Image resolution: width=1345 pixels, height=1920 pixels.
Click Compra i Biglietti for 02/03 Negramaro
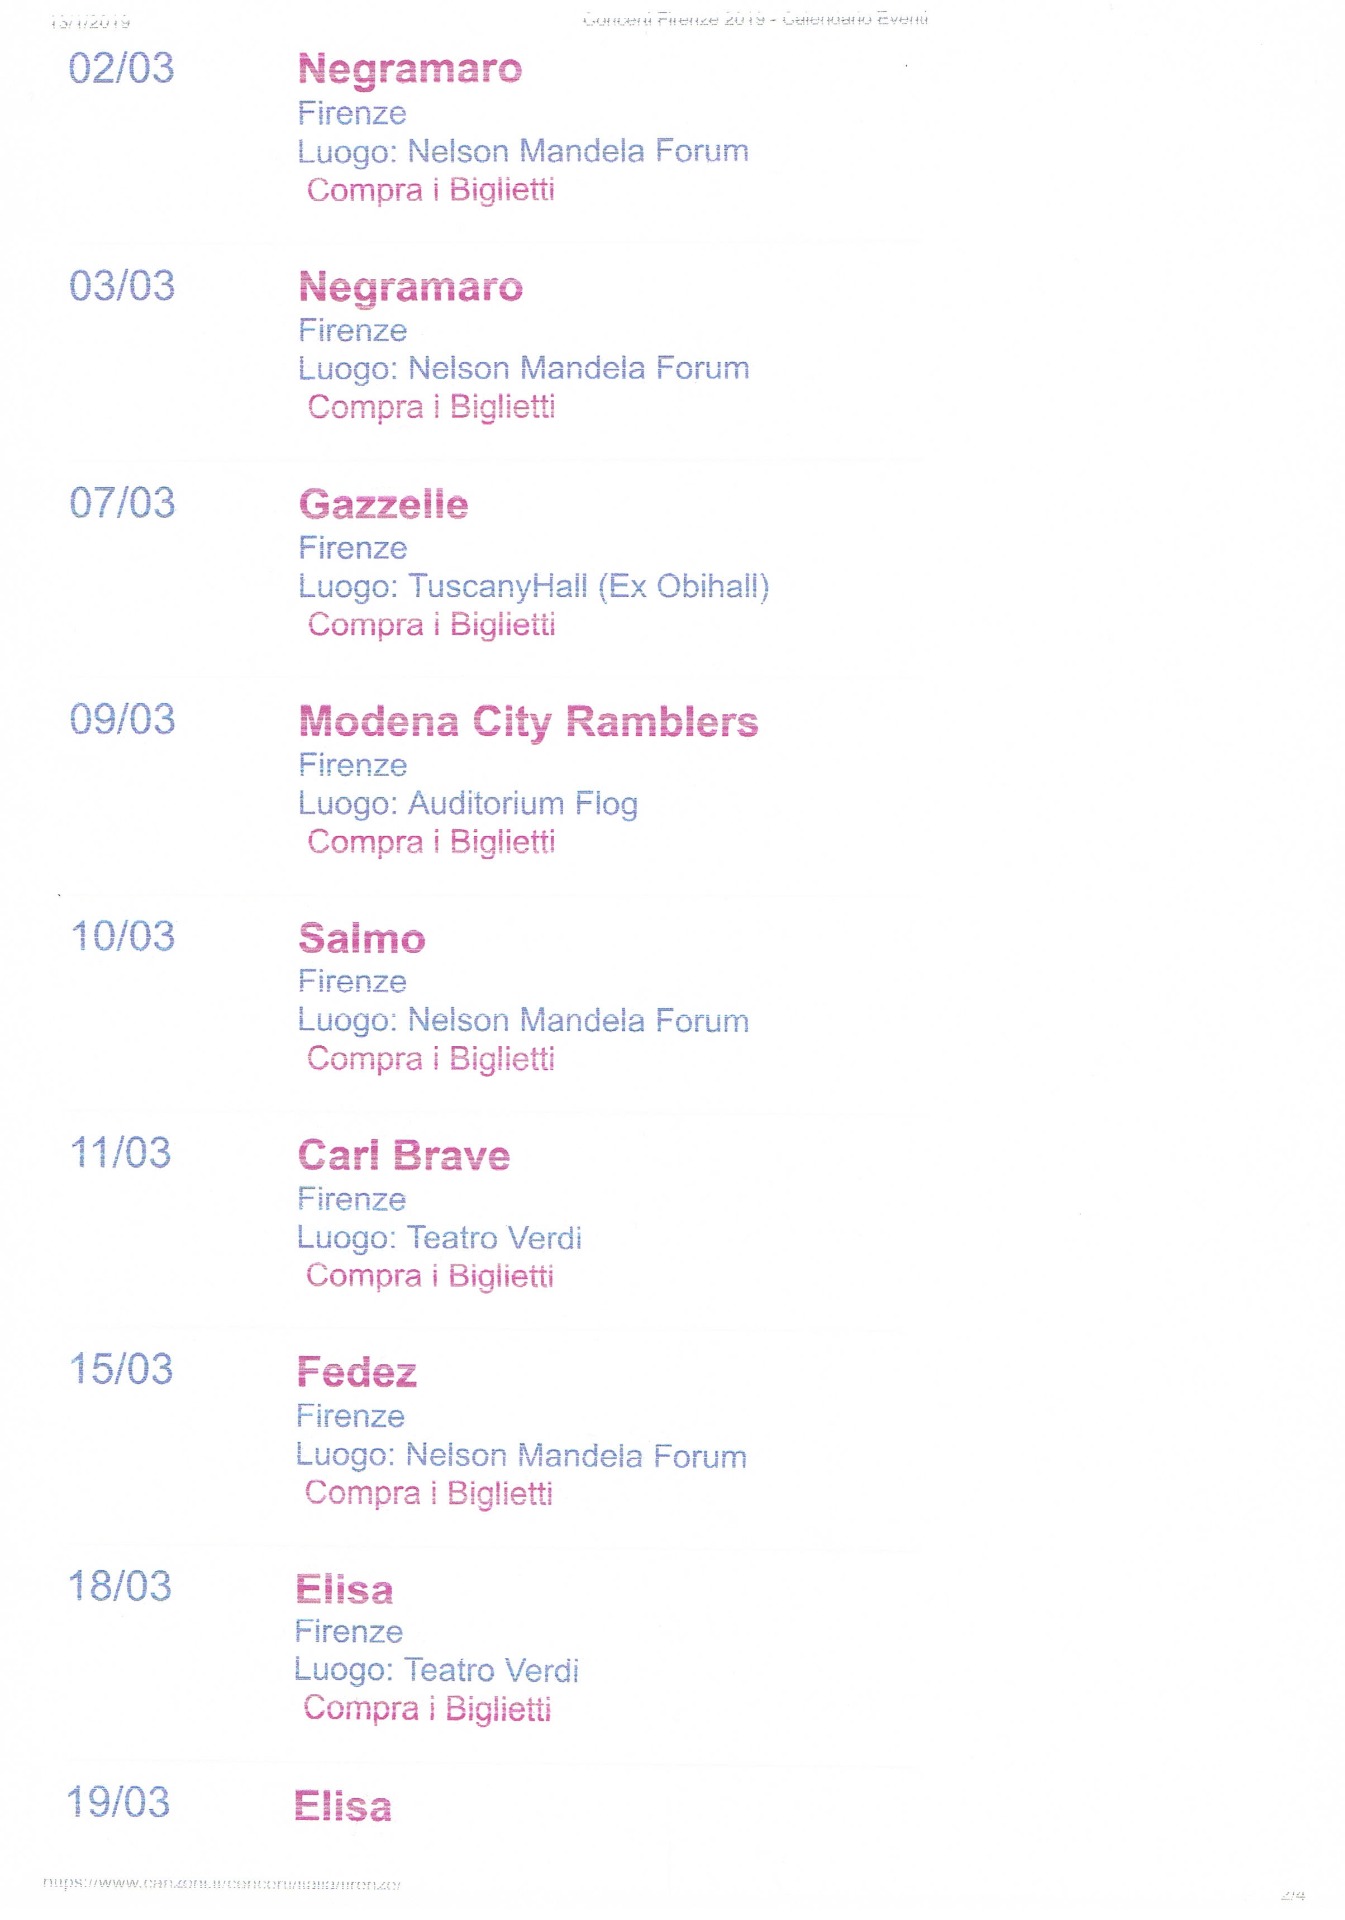(x=430, y=190)
